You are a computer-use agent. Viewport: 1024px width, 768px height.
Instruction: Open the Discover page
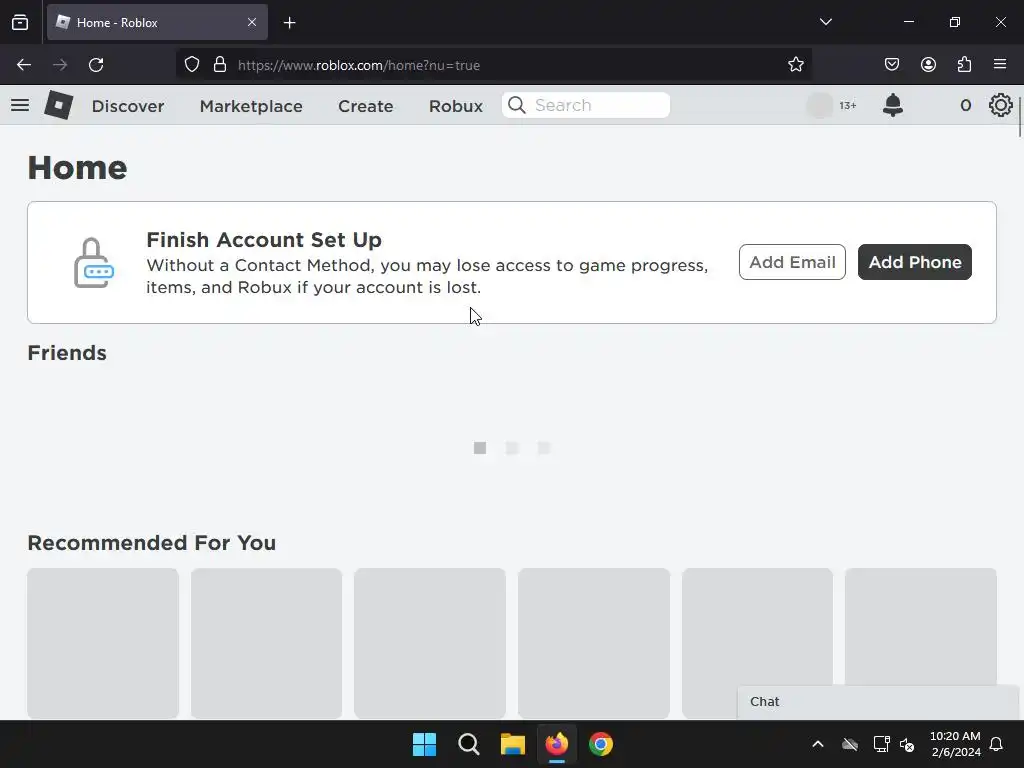[128, 106]
